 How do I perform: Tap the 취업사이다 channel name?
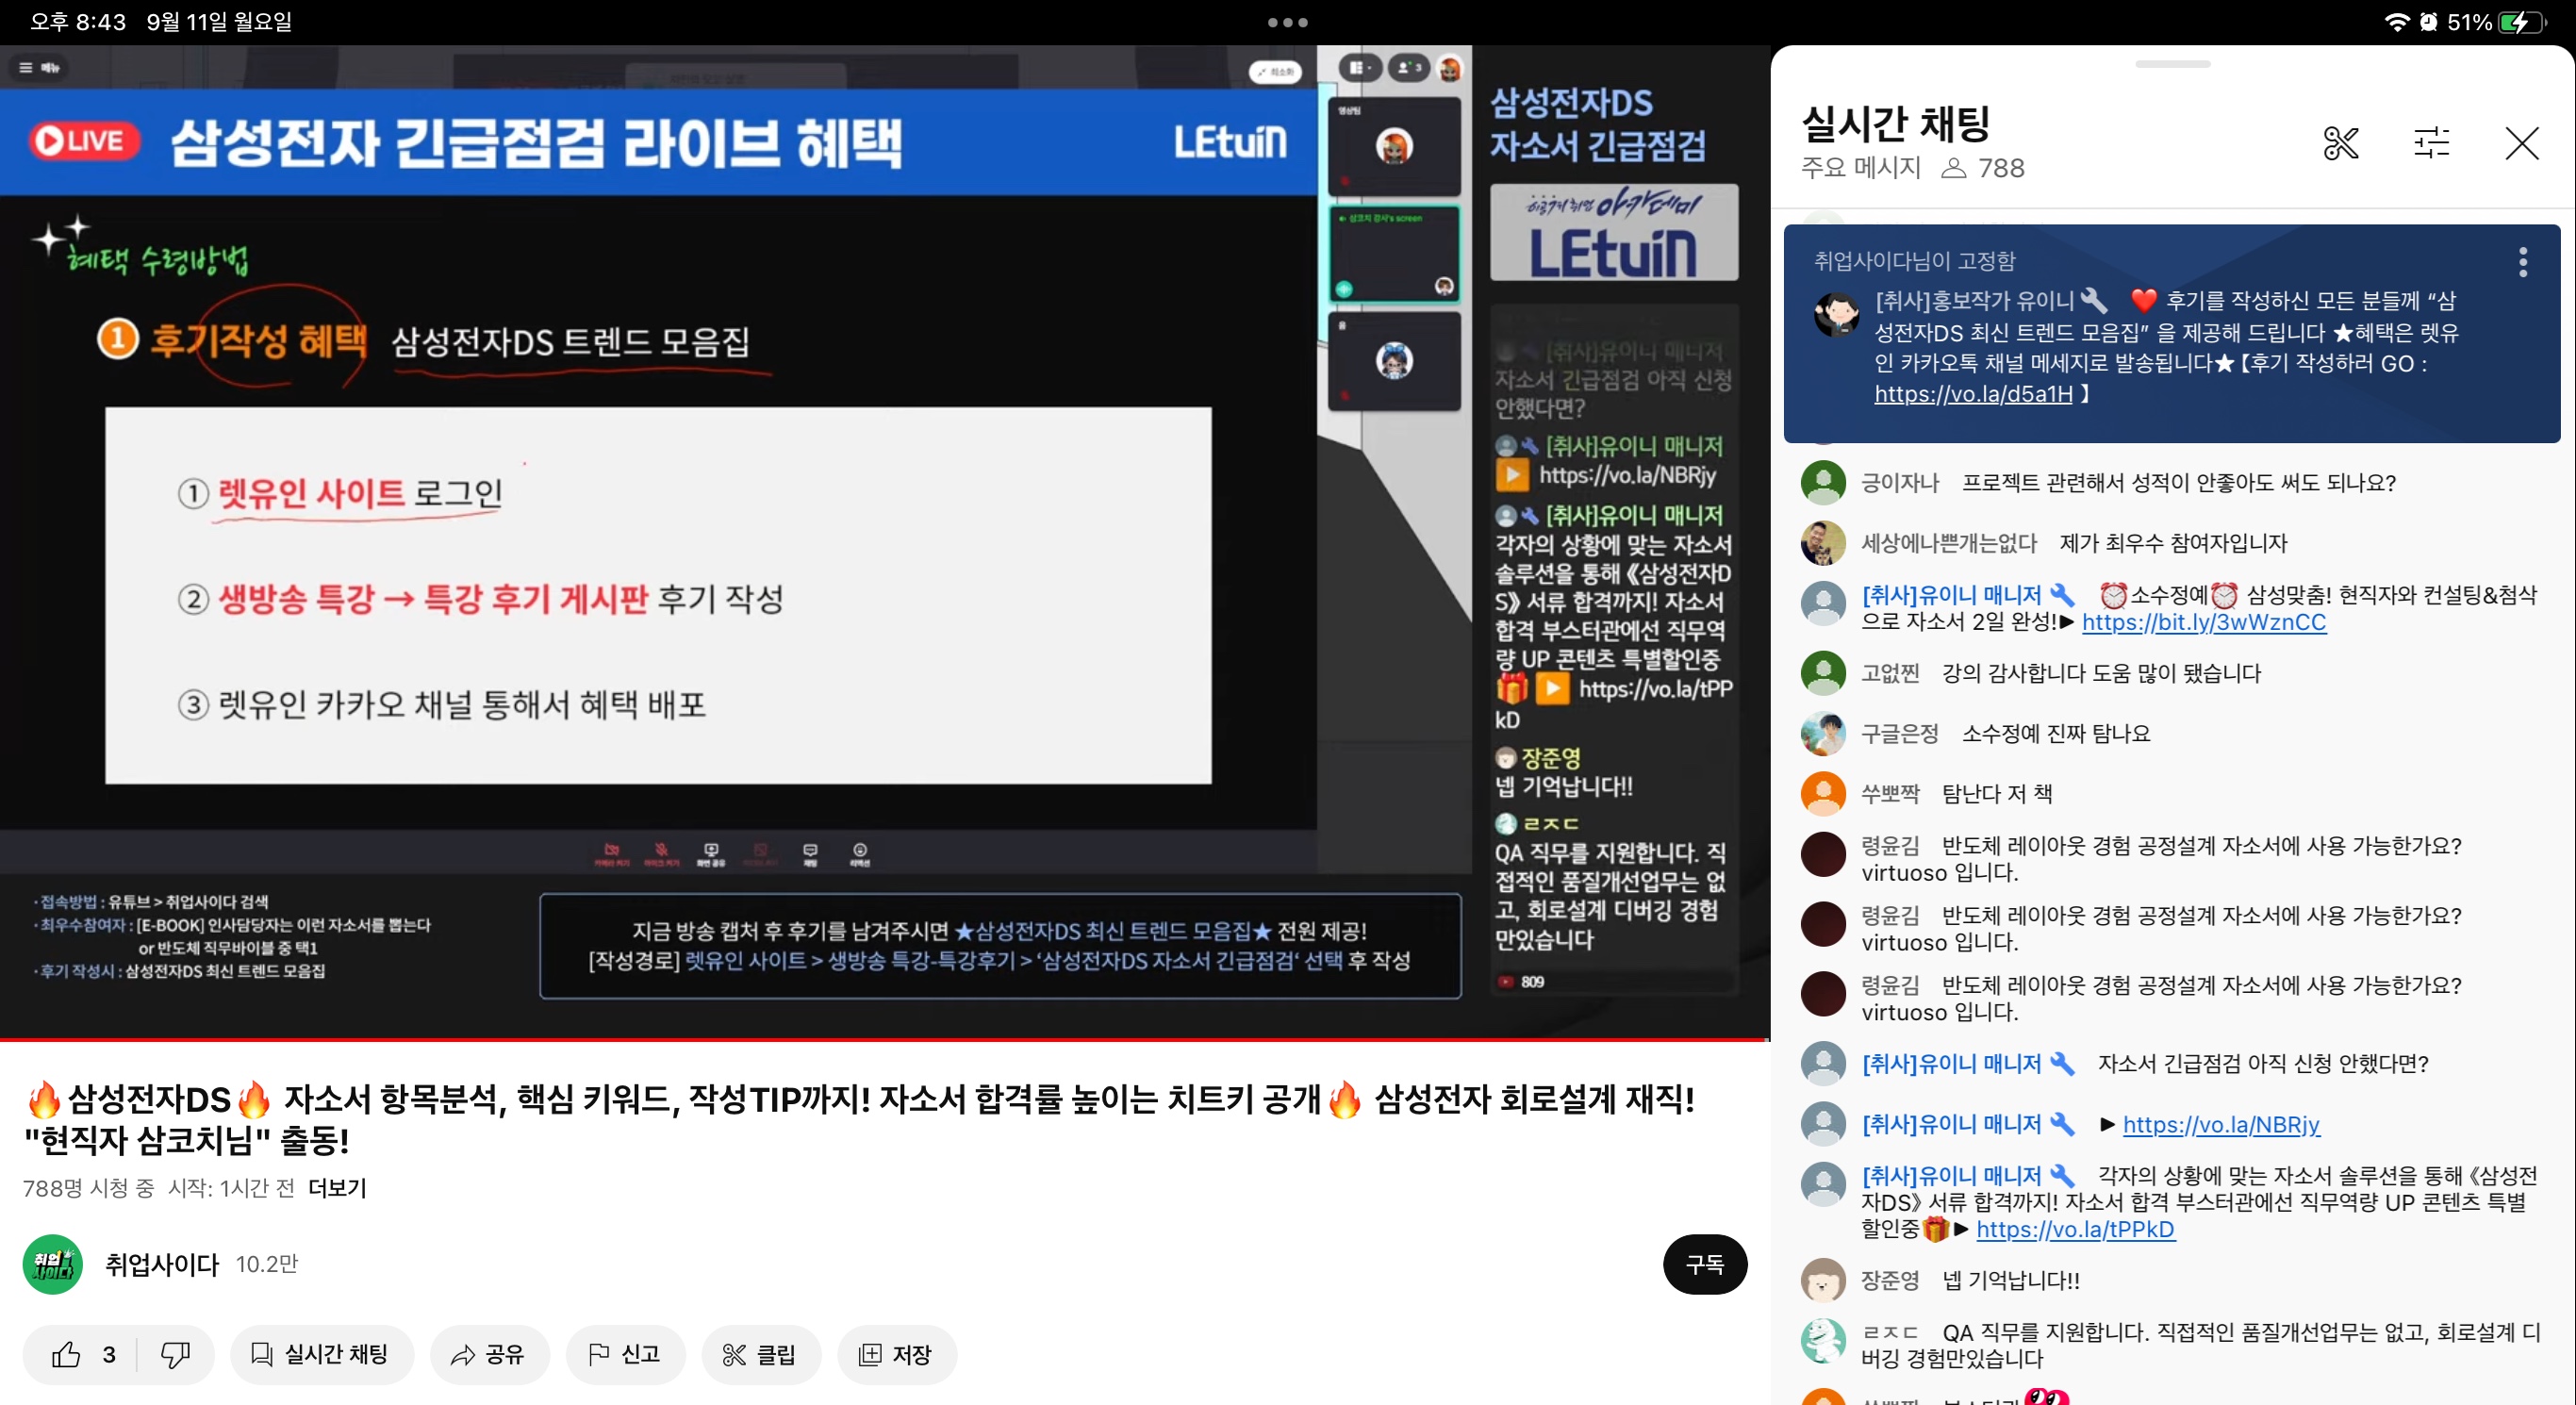click(x=162, y=1265)
